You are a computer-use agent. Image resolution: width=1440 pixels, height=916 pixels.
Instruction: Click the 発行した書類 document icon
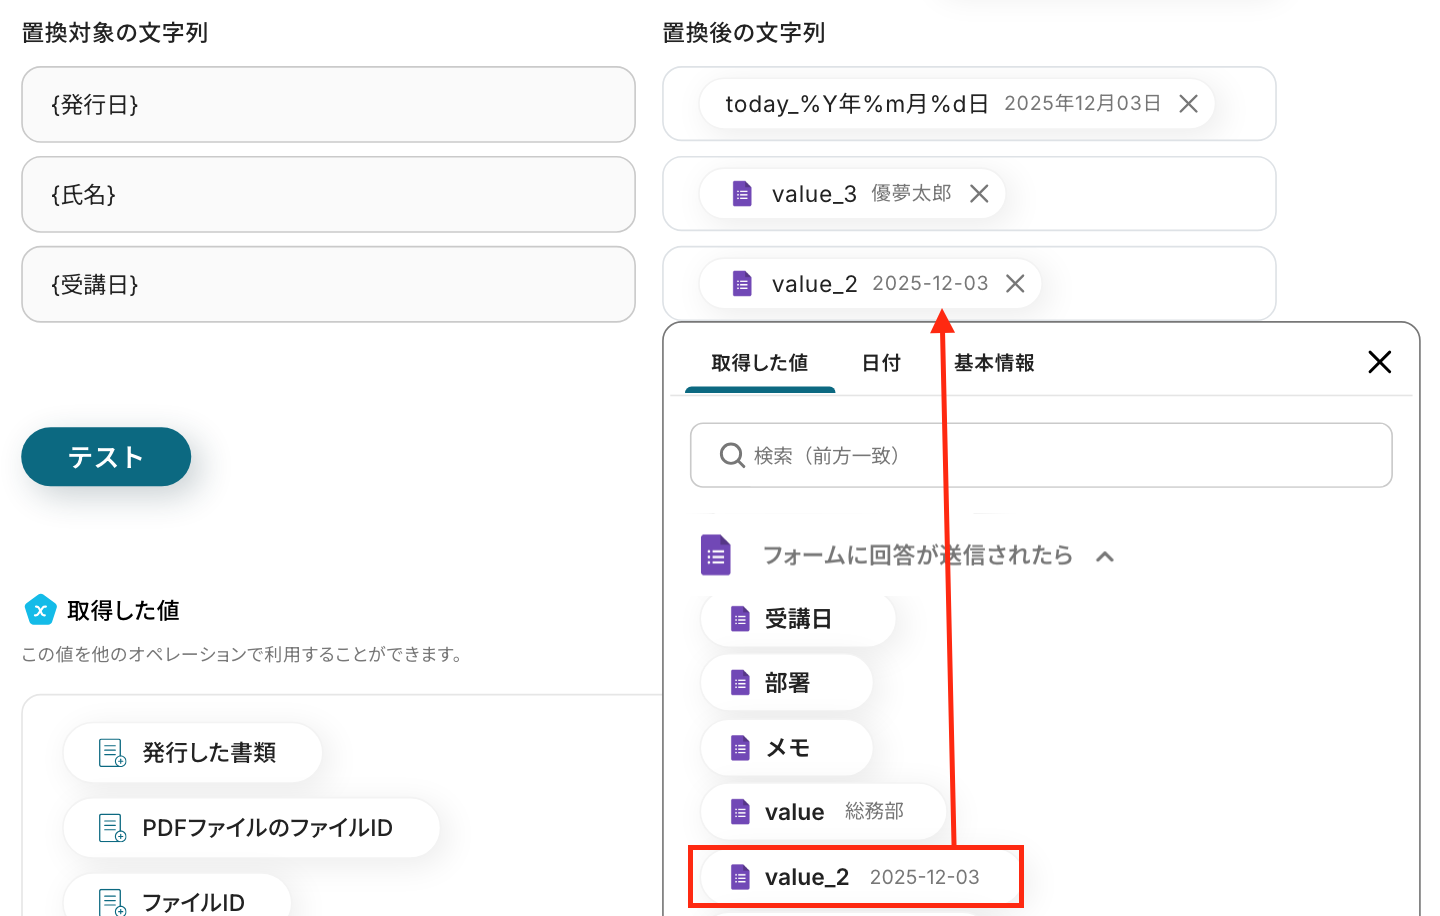[112, 753]
